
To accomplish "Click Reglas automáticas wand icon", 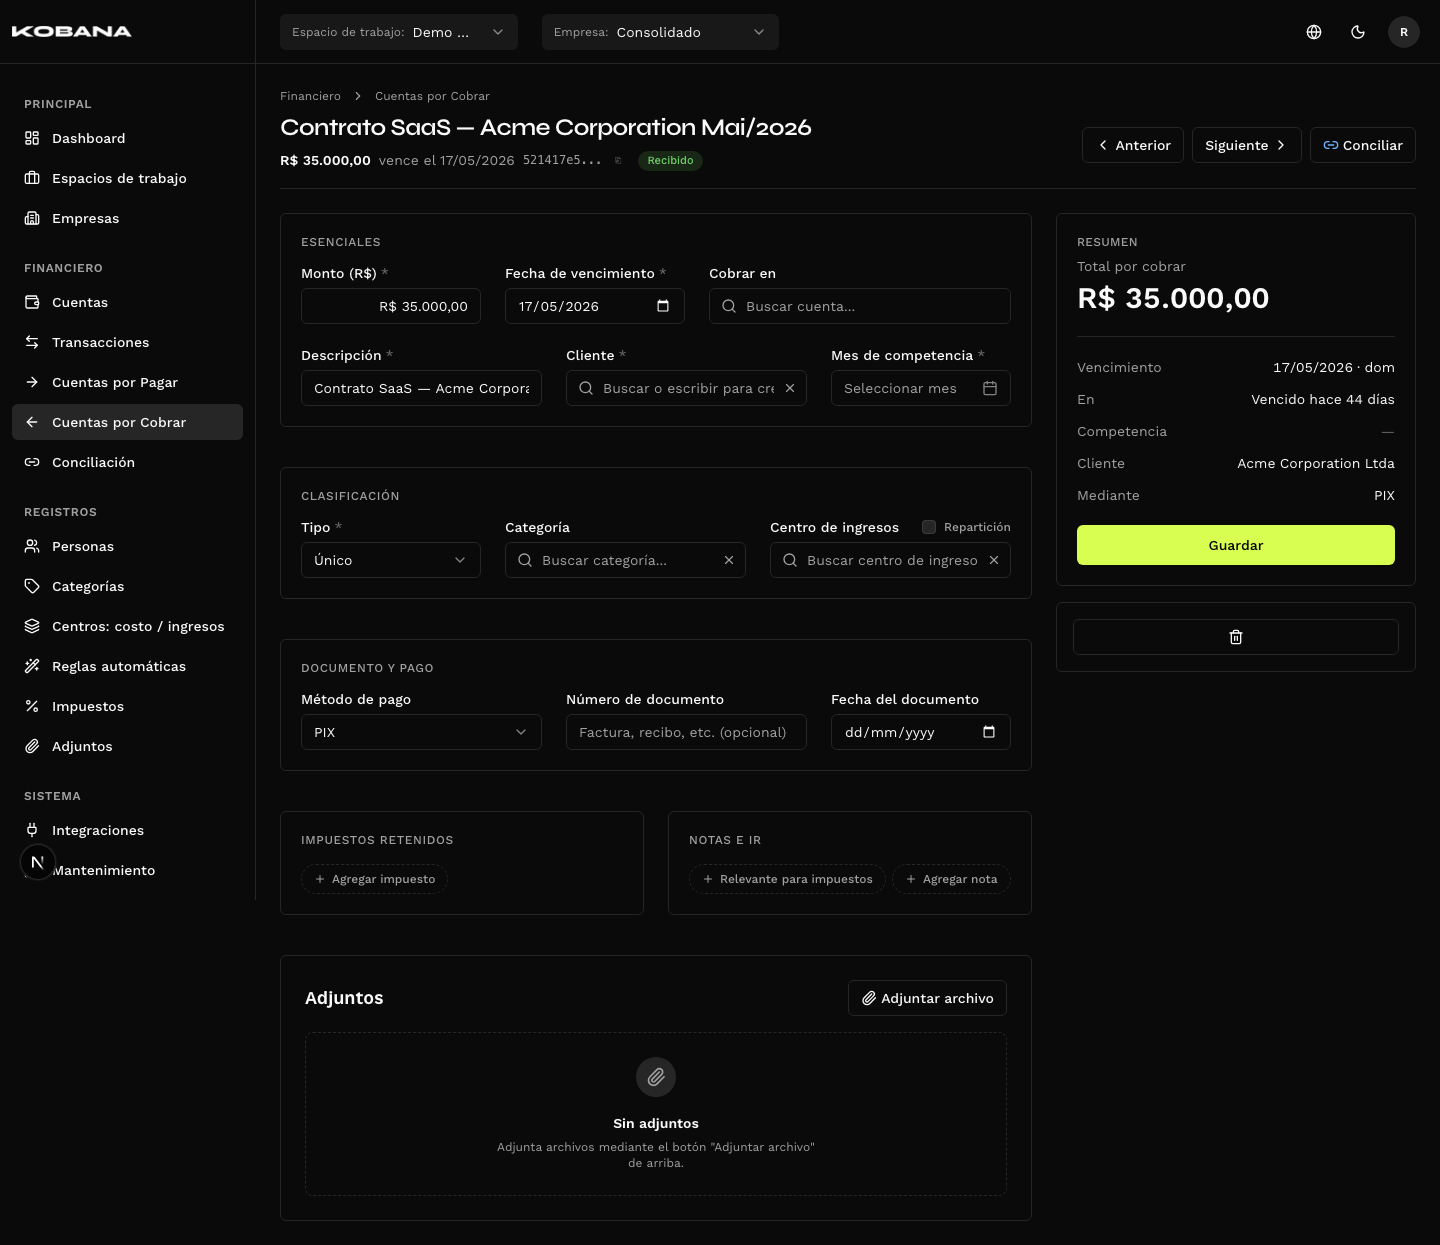I will coord(32,666).
